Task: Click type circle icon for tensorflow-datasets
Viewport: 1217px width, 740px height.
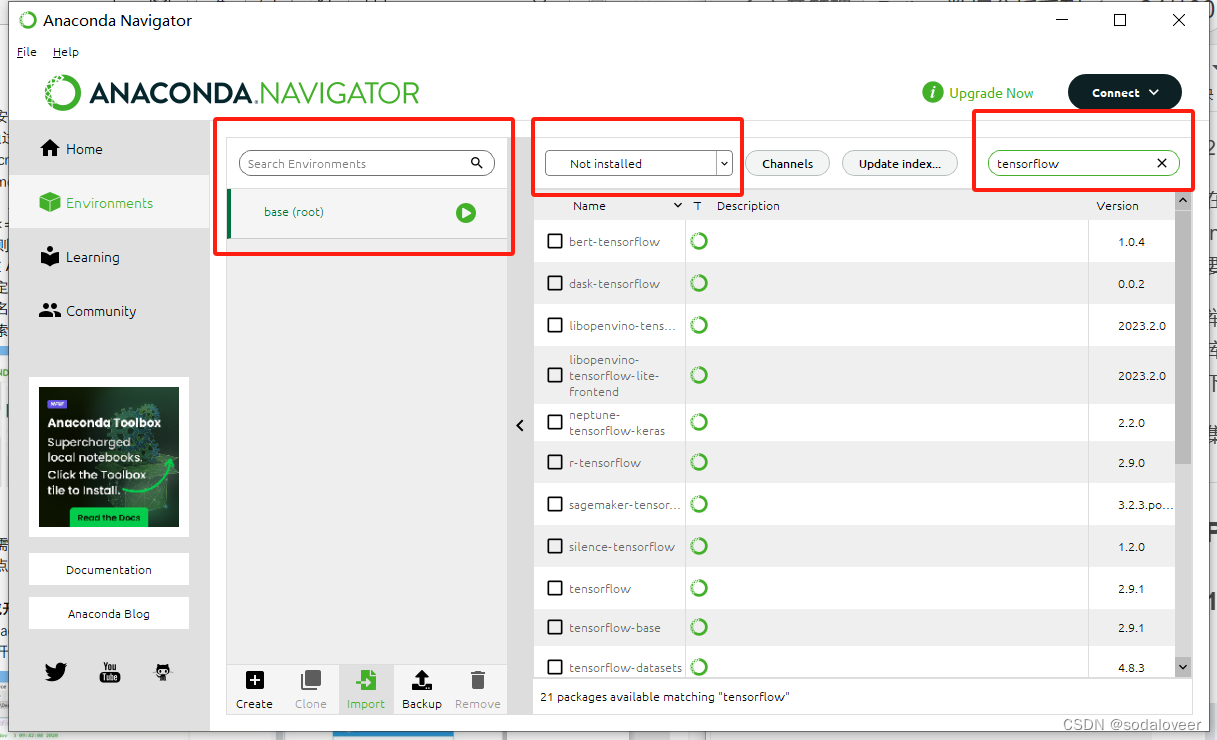Action: coord(699,666)
